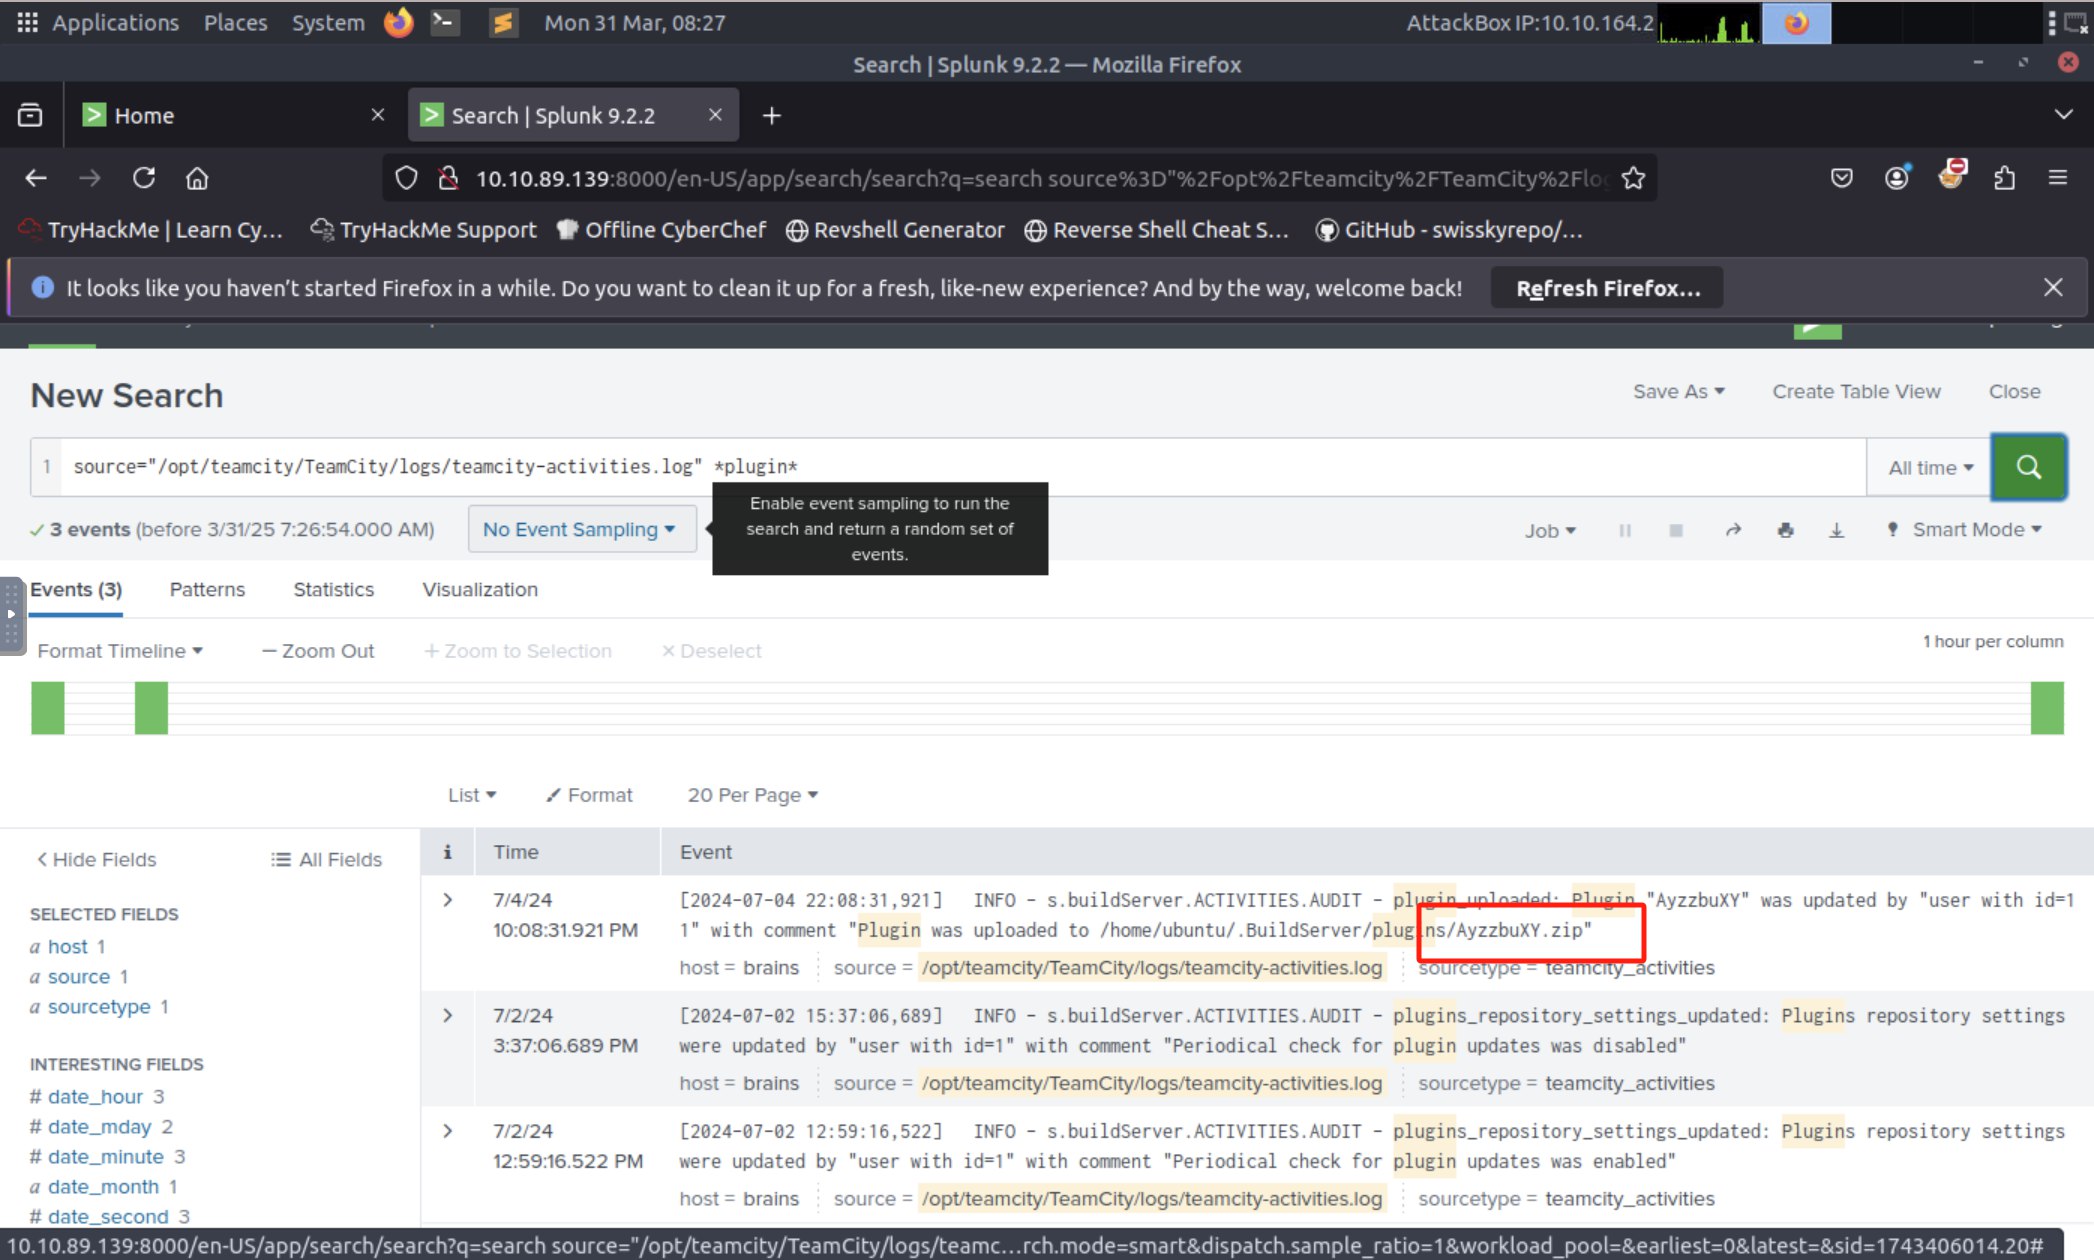The height and width of the screenshot is (1260, 2094).
Task: Open the No Event Sampling dropdown
Action: click(580, 529)
